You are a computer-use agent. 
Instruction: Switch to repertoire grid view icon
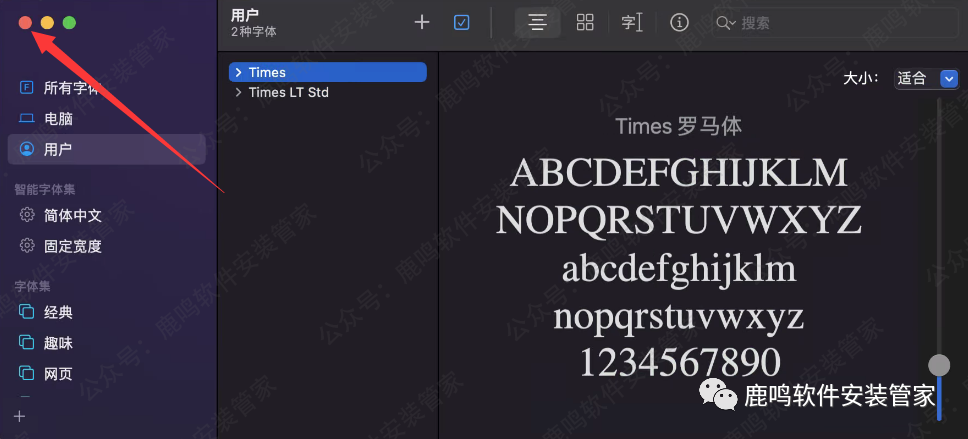[x=585, y=23]
